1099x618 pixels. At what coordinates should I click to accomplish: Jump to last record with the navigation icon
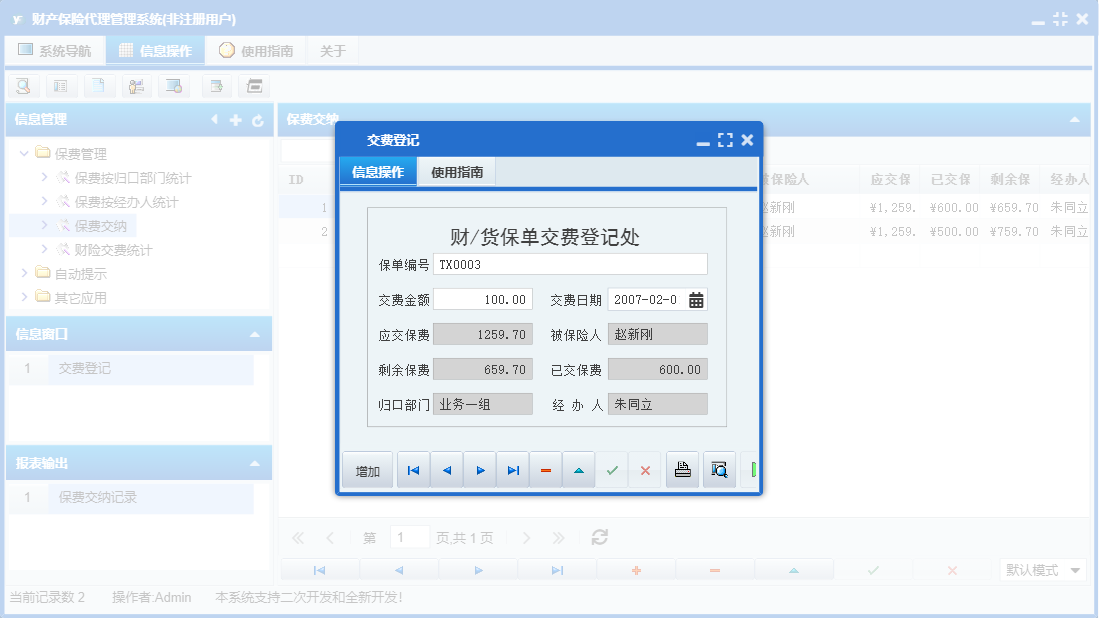pyautogui.click(x=513, y=469)
